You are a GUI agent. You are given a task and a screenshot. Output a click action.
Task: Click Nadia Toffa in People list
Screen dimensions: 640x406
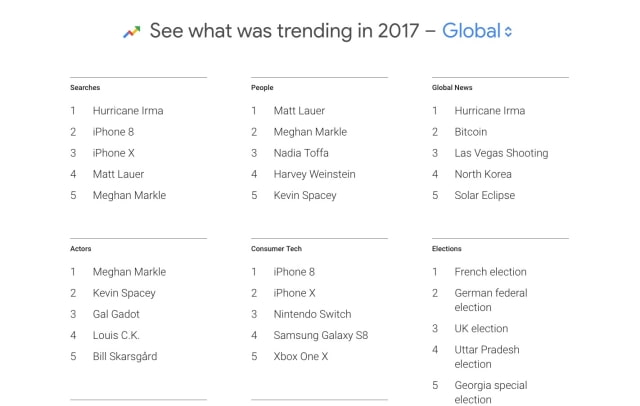[301, 153]
